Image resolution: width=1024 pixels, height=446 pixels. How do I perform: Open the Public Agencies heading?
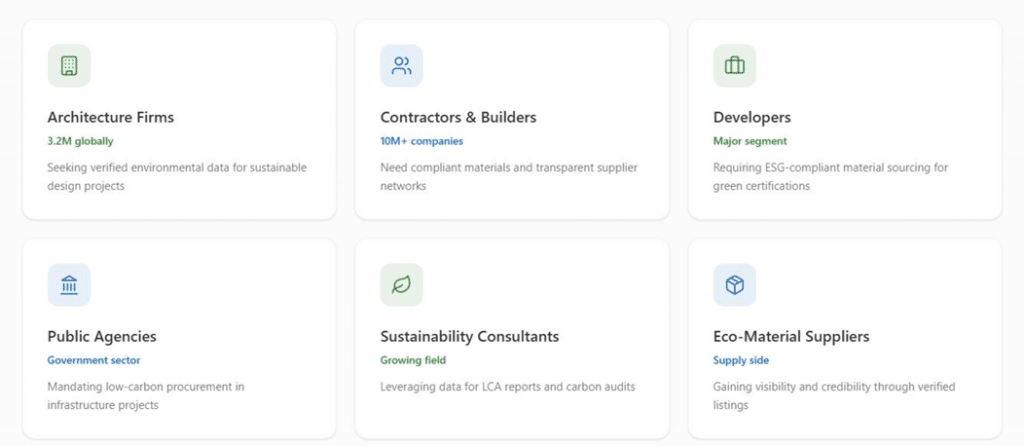102,336
